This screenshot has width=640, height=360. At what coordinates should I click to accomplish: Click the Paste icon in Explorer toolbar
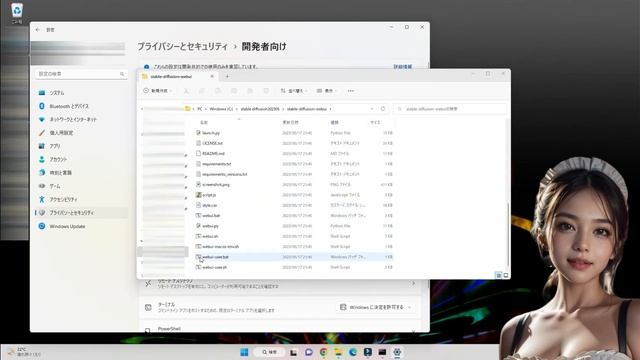pyautogui.click(x=218, y=91)
